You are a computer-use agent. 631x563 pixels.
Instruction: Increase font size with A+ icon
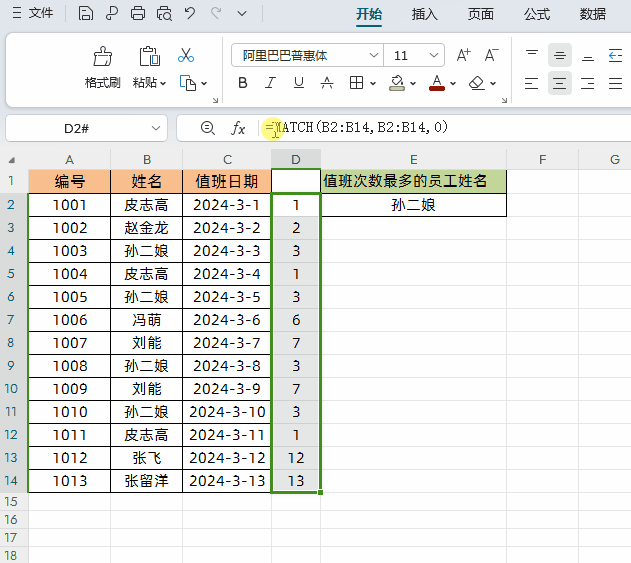[x=463, y=56]
